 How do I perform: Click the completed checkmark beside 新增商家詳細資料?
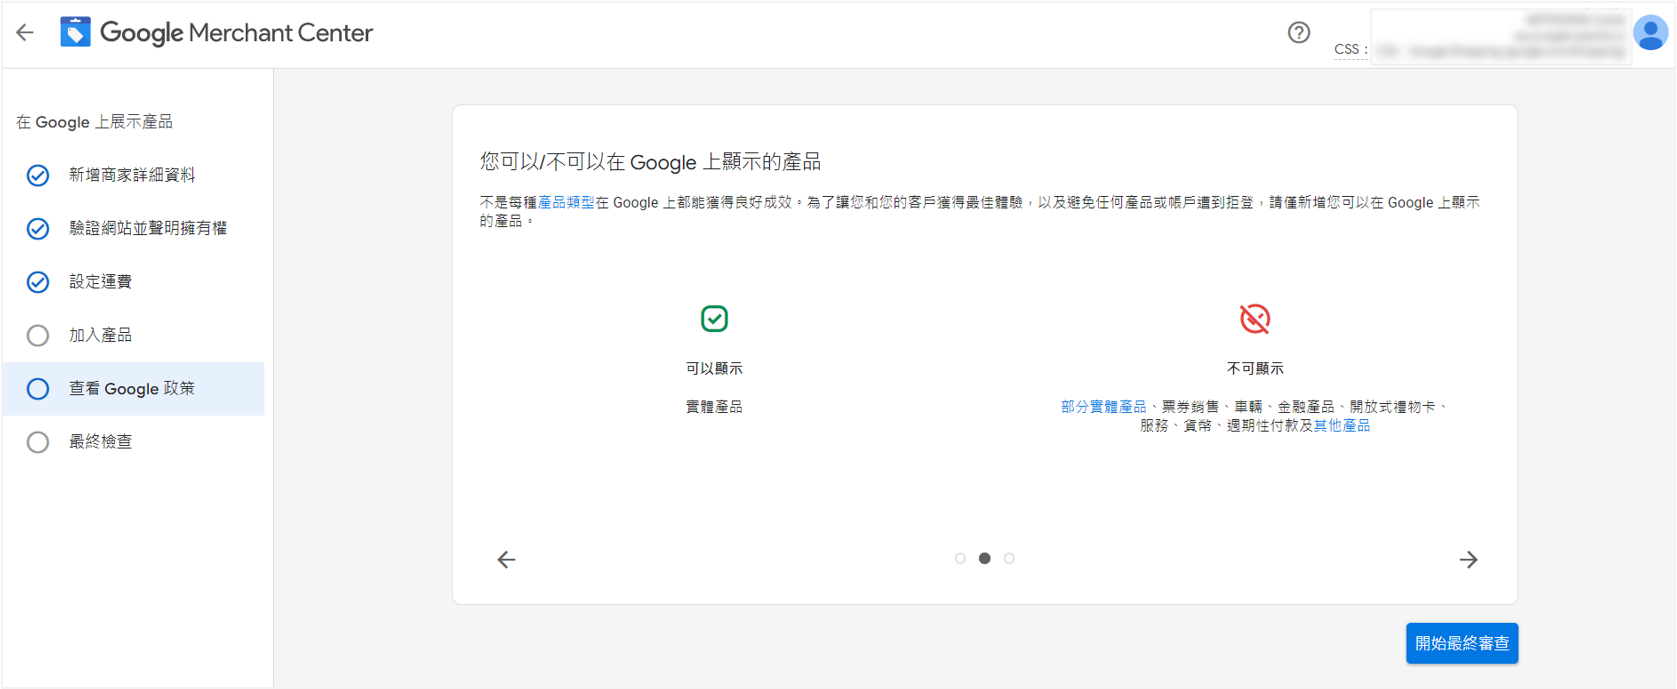pyautogui.click(x=38, y=176)
